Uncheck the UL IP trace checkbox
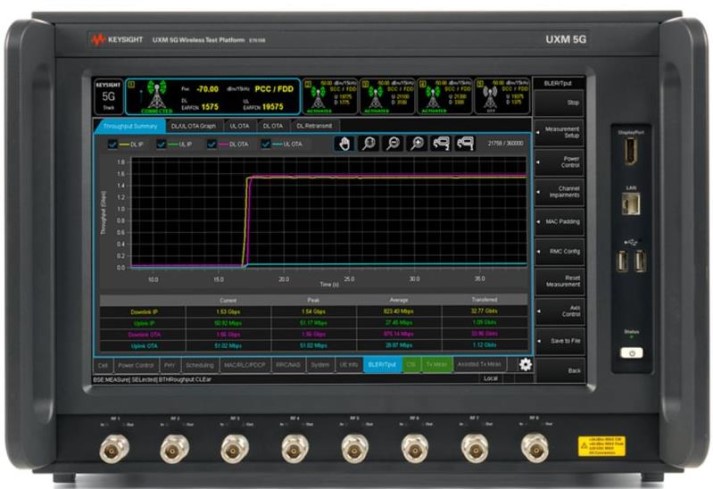 [x=160, y=144]
